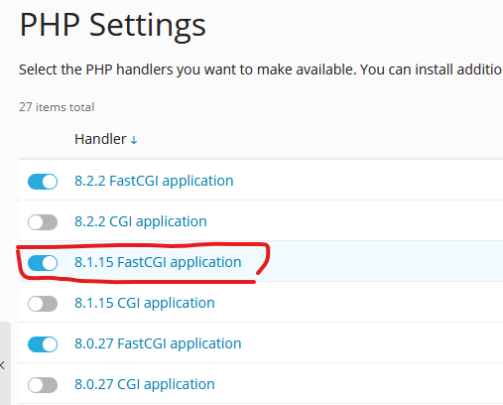
Task: Click the blue sort arrow beside Handler
Action: (x=134, y=140)
